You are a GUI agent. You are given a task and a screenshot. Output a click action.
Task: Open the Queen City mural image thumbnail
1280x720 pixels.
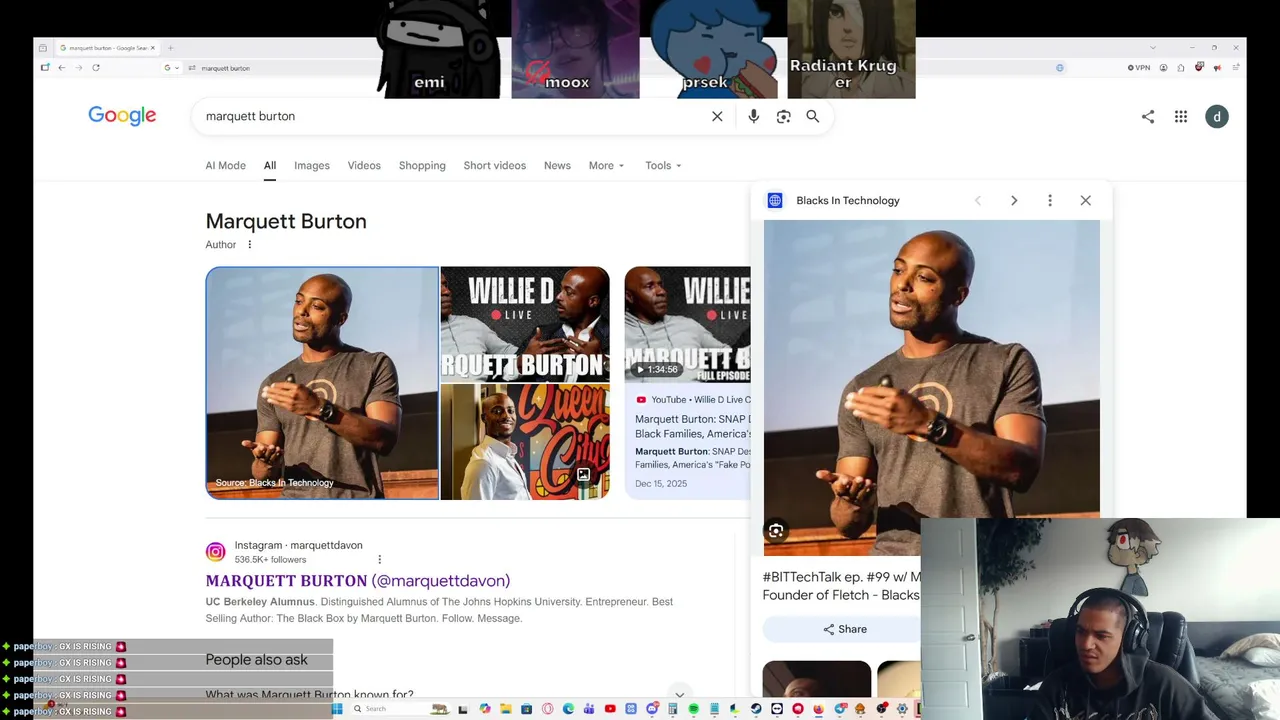[x=525, y=442]
